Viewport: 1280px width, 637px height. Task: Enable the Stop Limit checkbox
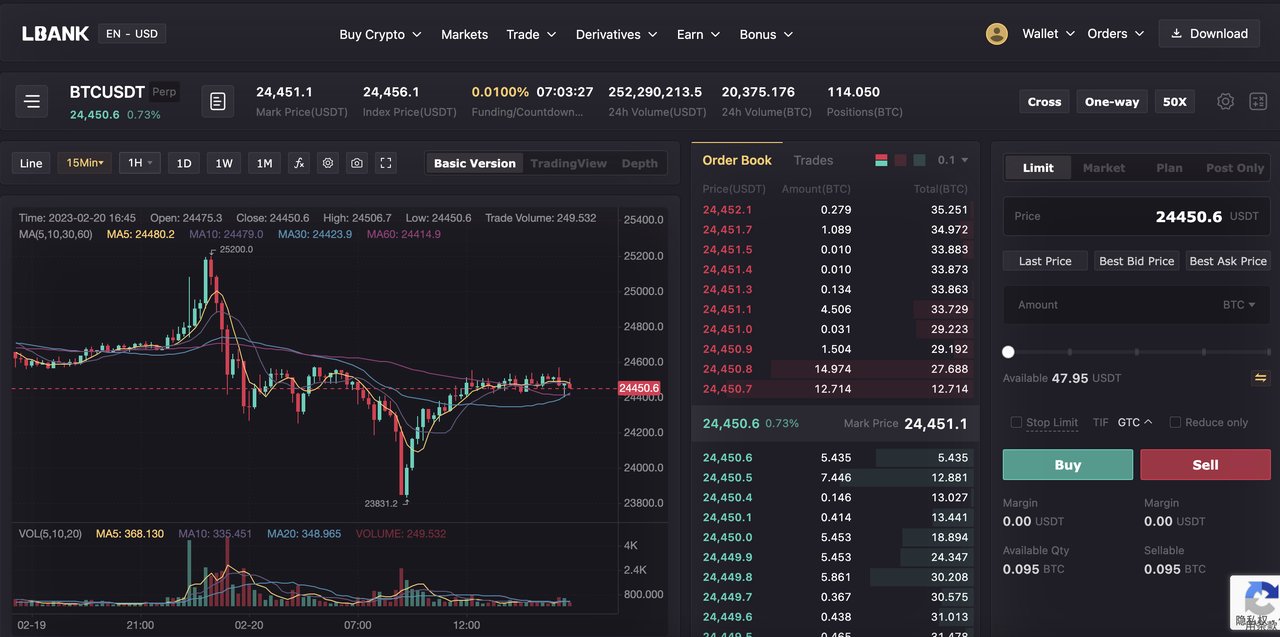(x=1016, y=422)
